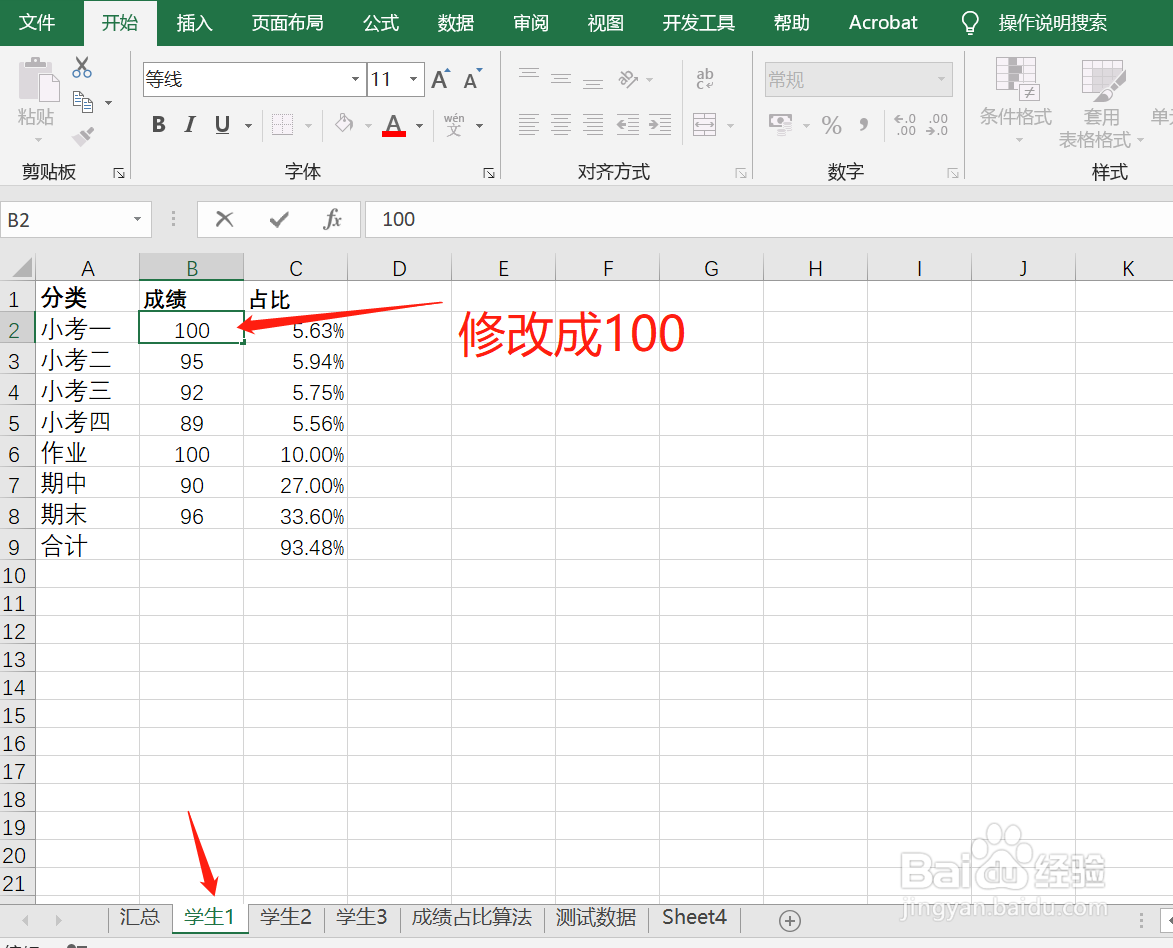Open the 汇总 worksheet tab
This screenshot has width=1173, height=948.
140,917
